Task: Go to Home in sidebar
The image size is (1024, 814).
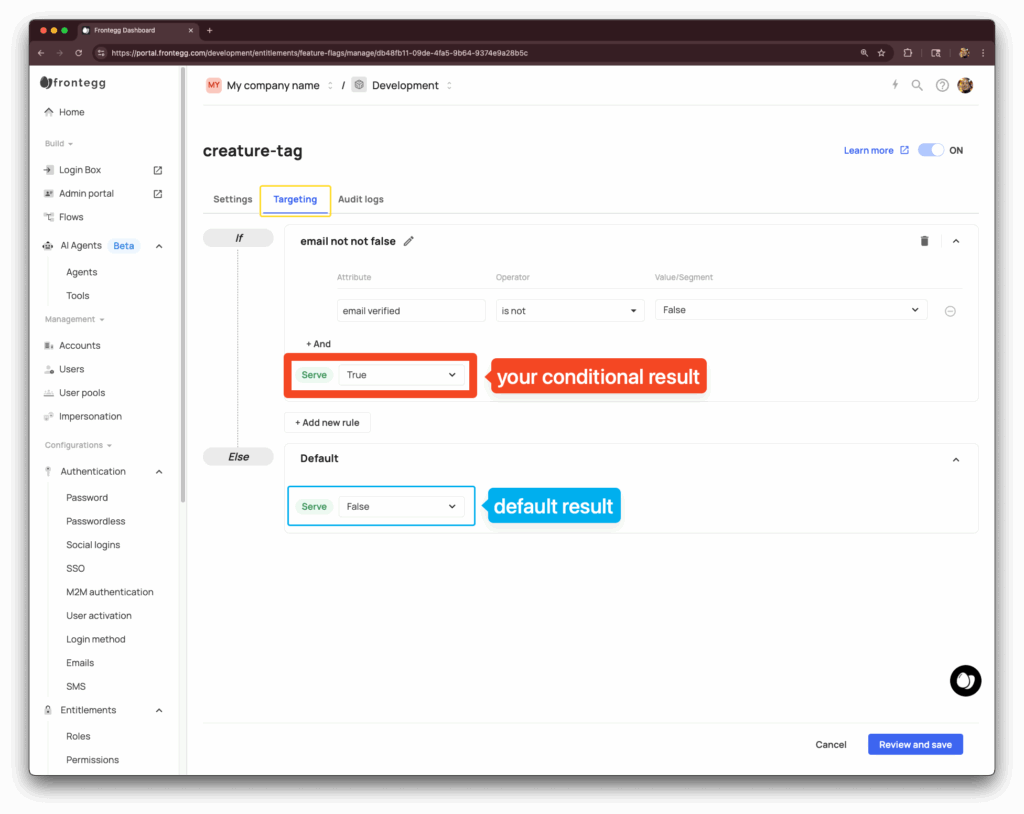Action: coord(71,112)
